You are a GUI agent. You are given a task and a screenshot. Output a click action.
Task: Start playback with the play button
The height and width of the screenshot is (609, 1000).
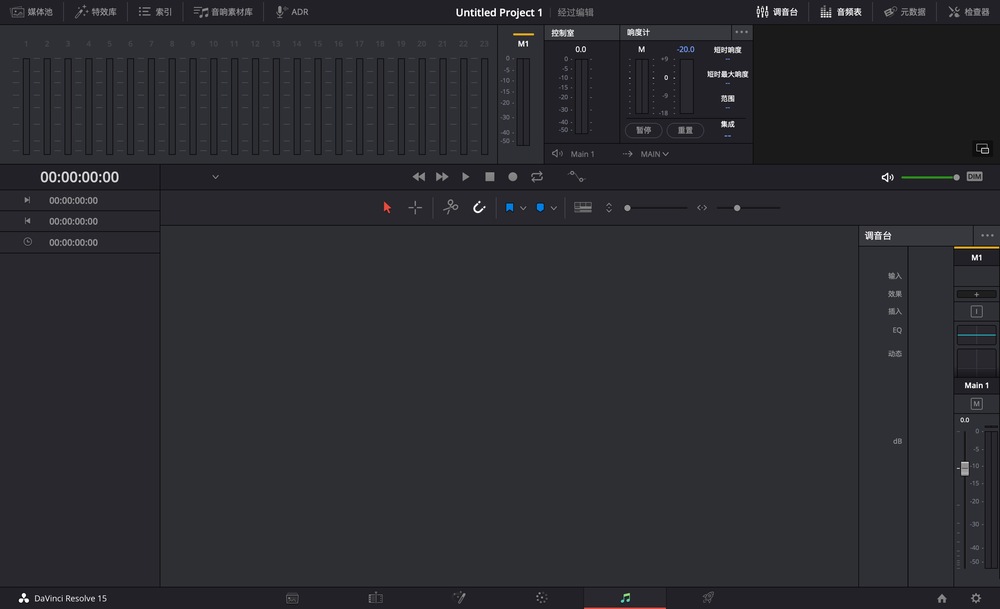466,177
